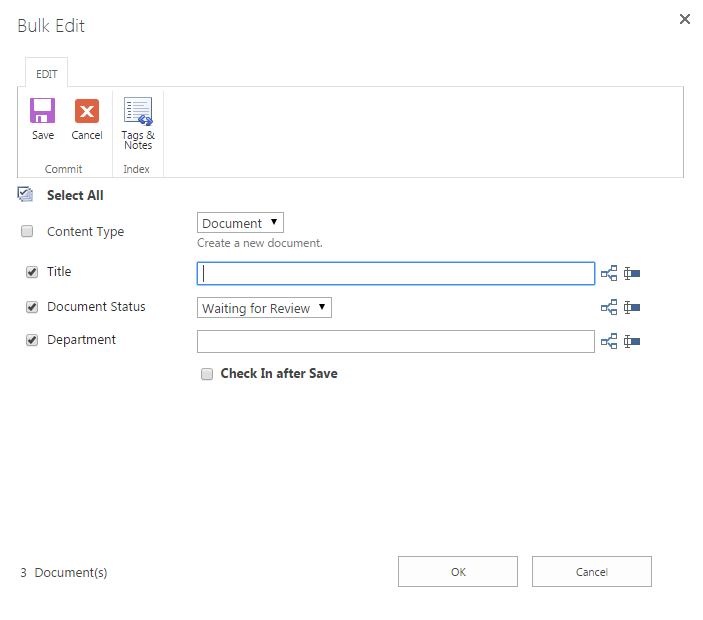703x620 pixels.
Task: Open Tags & Notes from the ribbon
Action: tap(138, 111)
